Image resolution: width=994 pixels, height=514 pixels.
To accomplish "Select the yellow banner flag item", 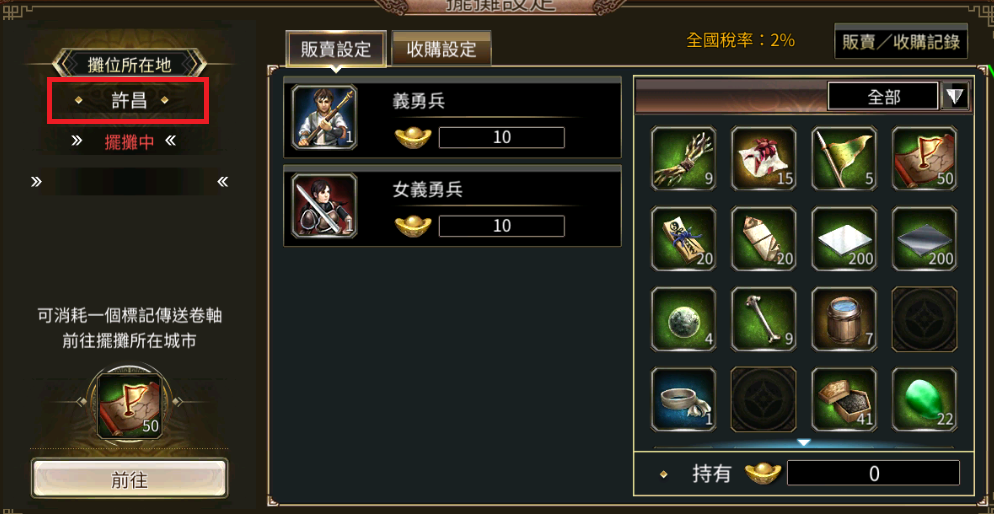I will pos(844,158).
